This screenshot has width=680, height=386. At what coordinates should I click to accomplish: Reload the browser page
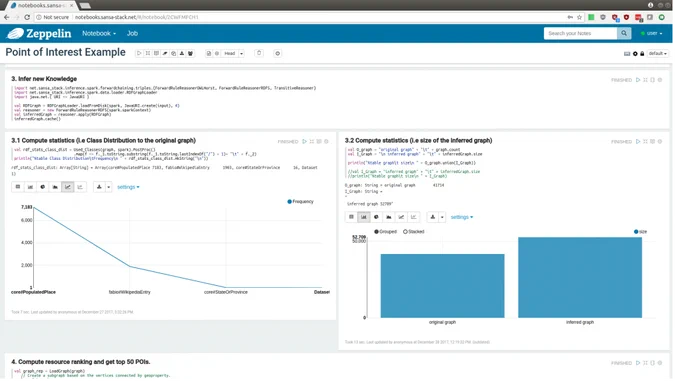click(27, 17)
